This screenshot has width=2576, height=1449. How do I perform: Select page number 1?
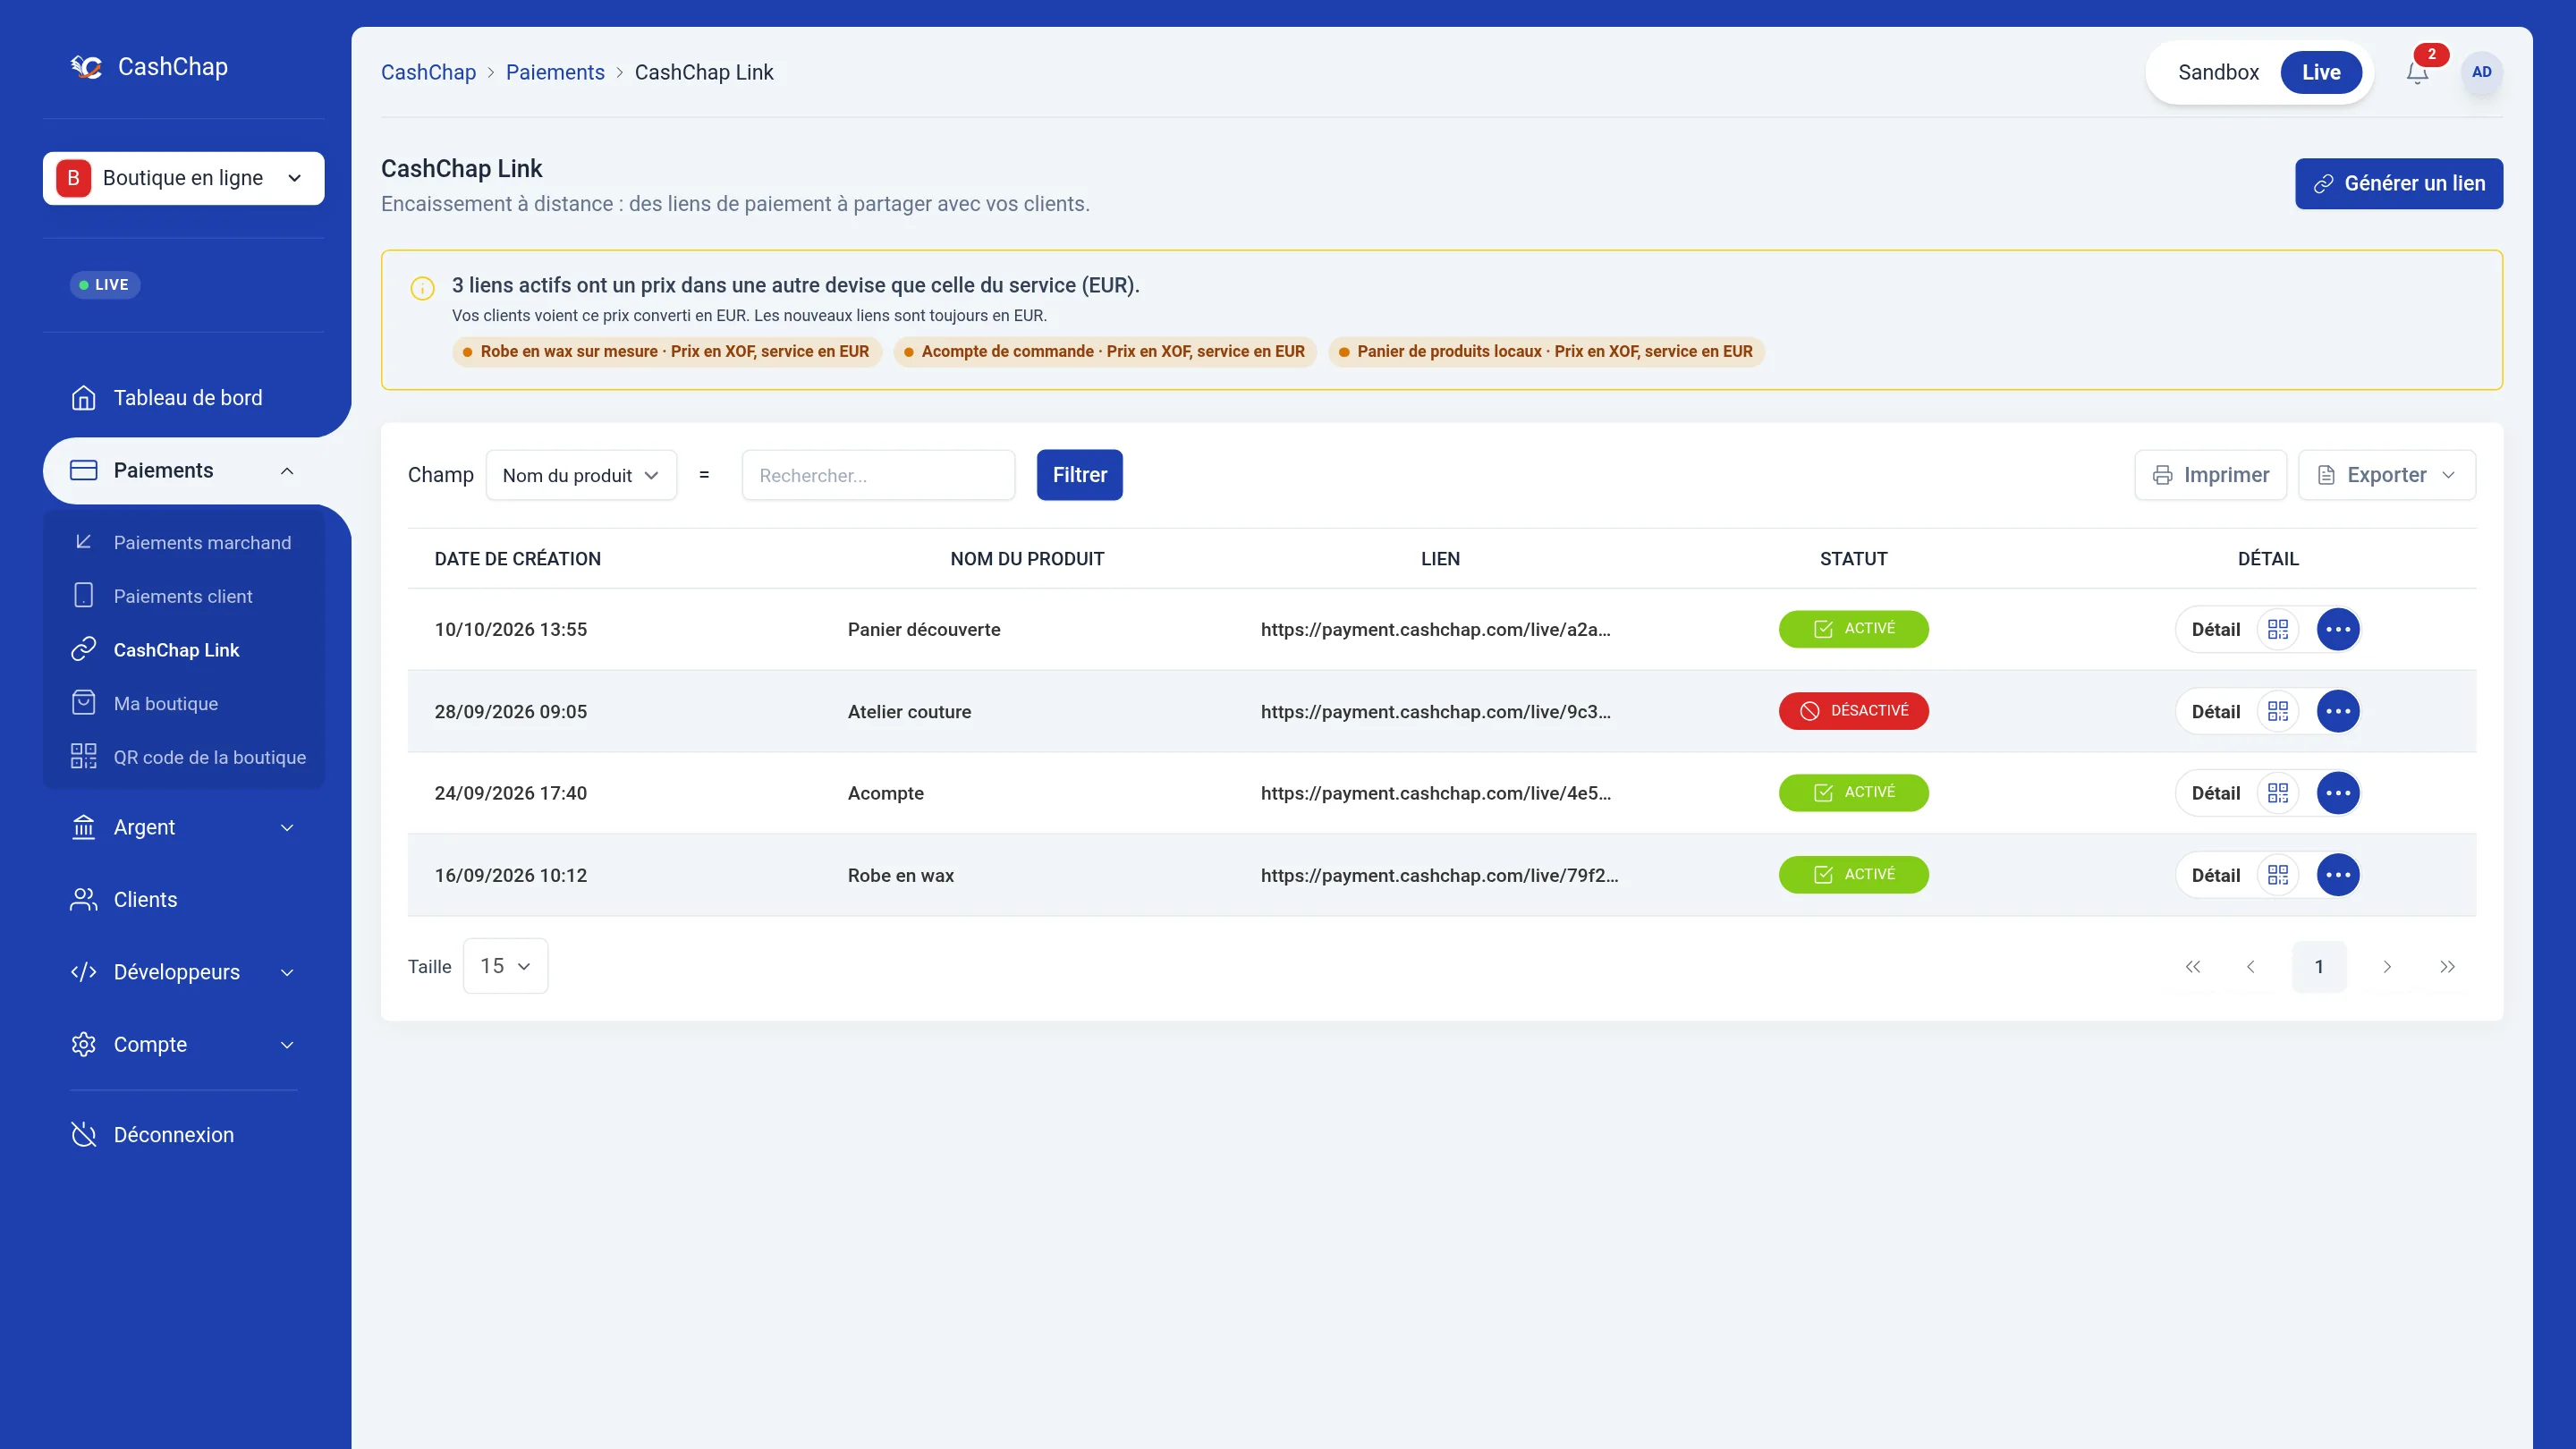(x=2319, y=967)
